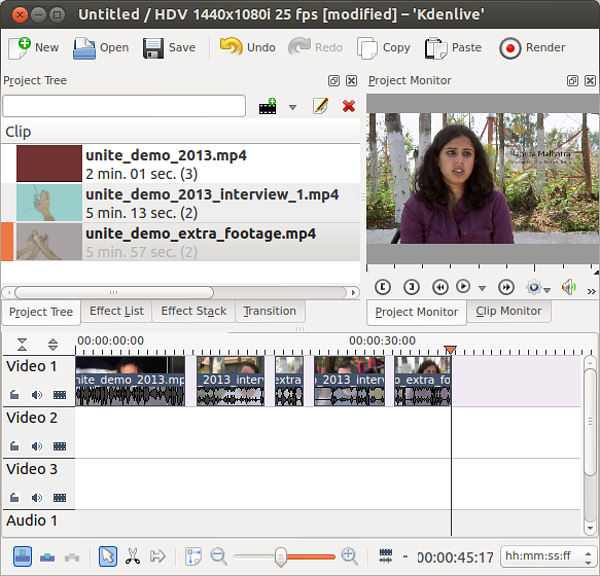Hide video on Video 3 track
Image resolution: width=600 pixels, height=576 pixels.
[59, 497]
